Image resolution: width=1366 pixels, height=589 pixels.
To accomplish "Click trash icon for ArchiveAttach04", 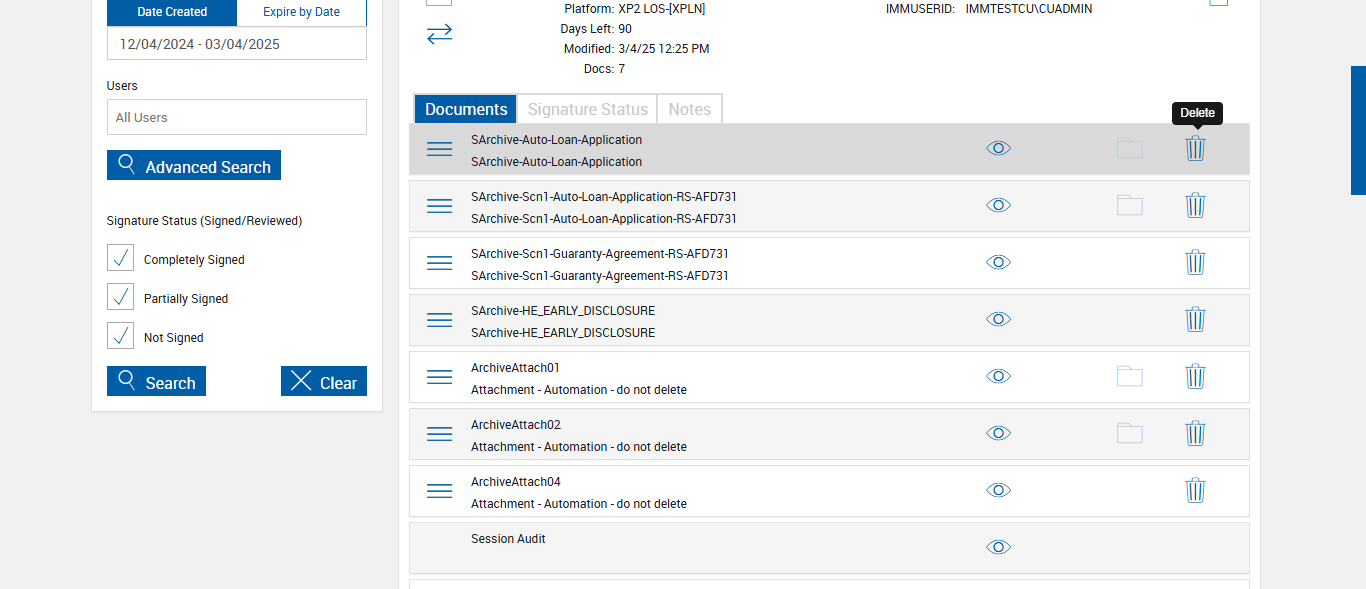I will point(1195,490).
